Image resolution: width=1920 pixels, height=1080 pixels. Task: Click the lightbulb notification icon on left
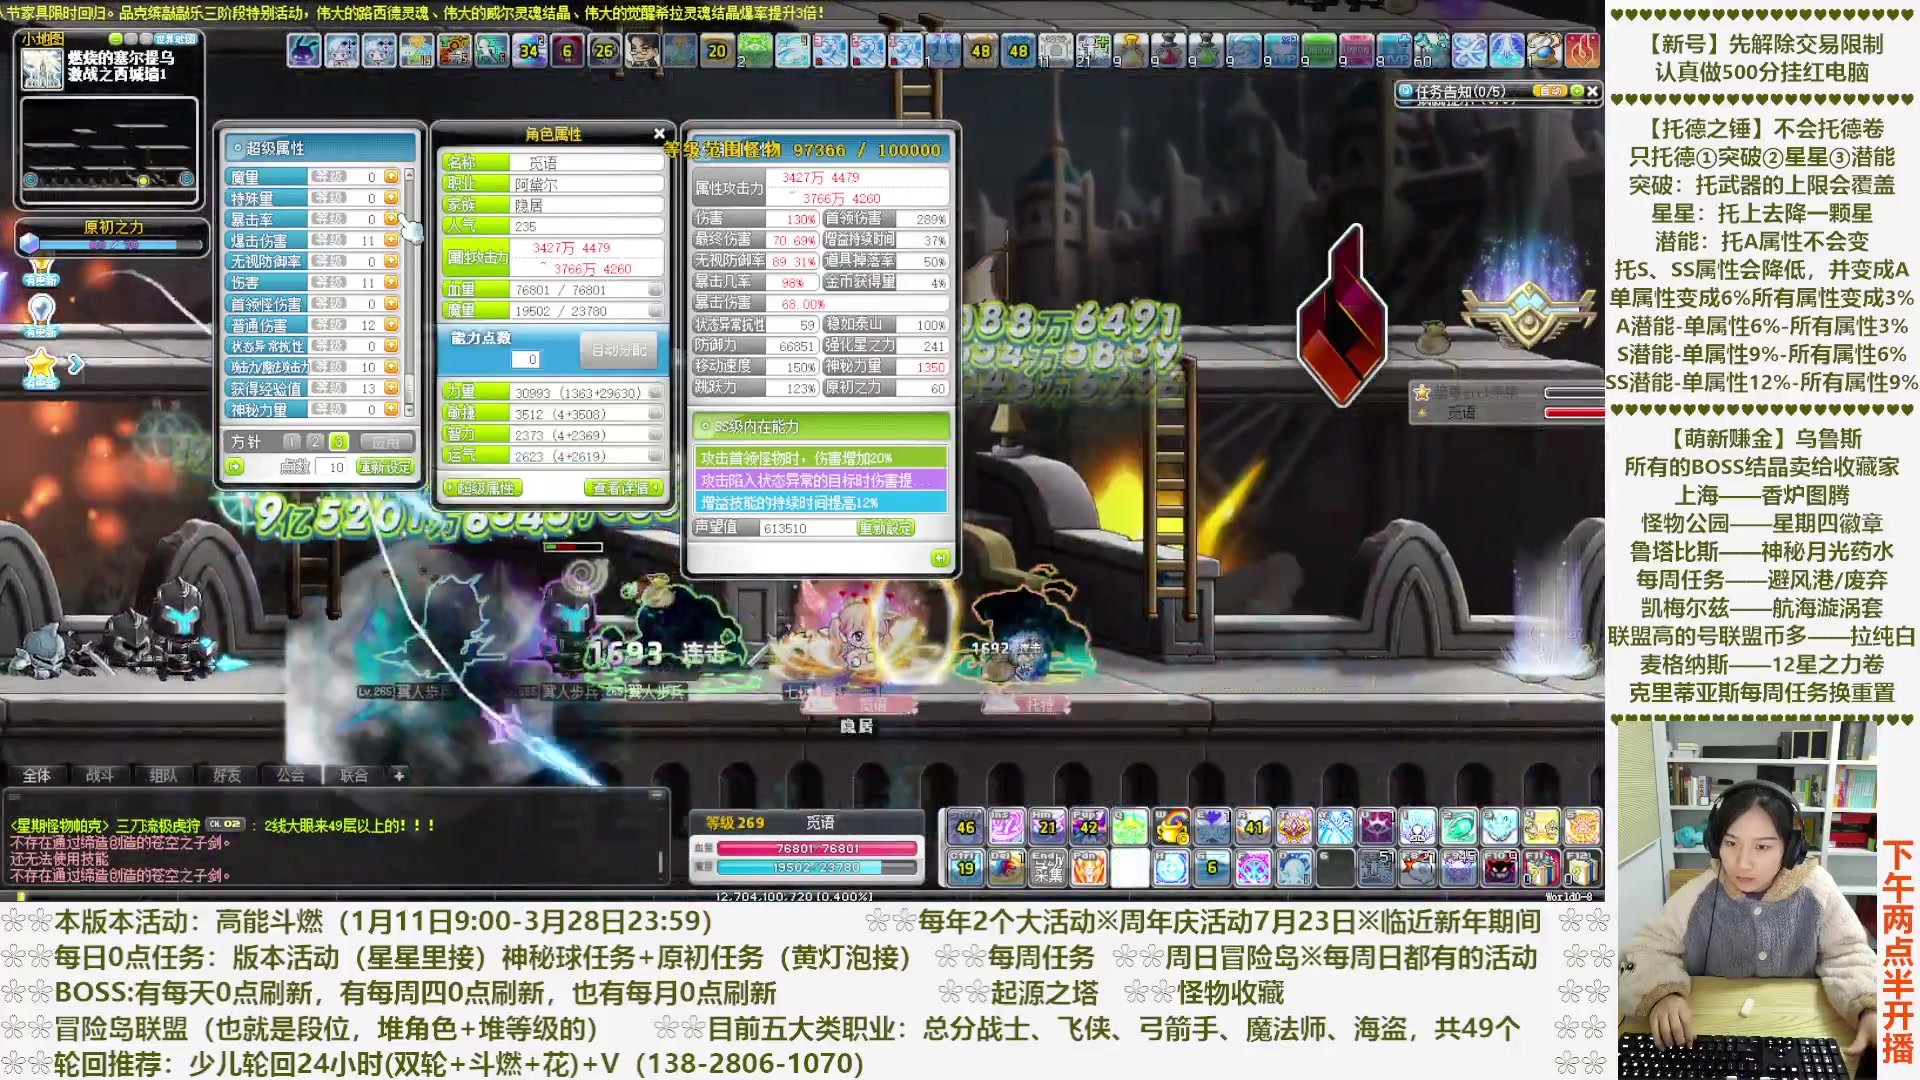[x=41, y=314]
